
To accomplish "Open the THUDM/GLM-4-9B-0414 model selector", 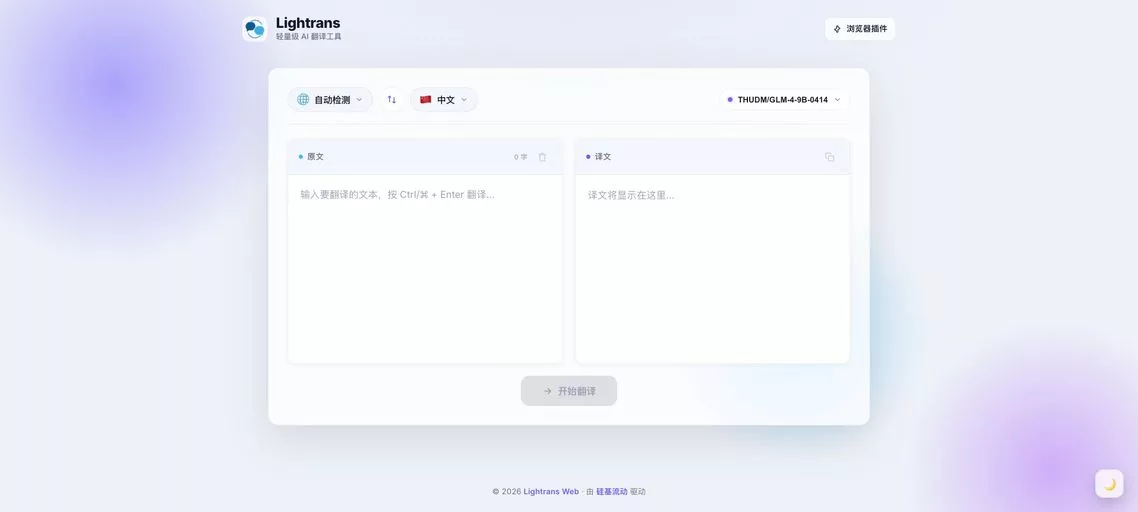I will click(x=785, y=99).
